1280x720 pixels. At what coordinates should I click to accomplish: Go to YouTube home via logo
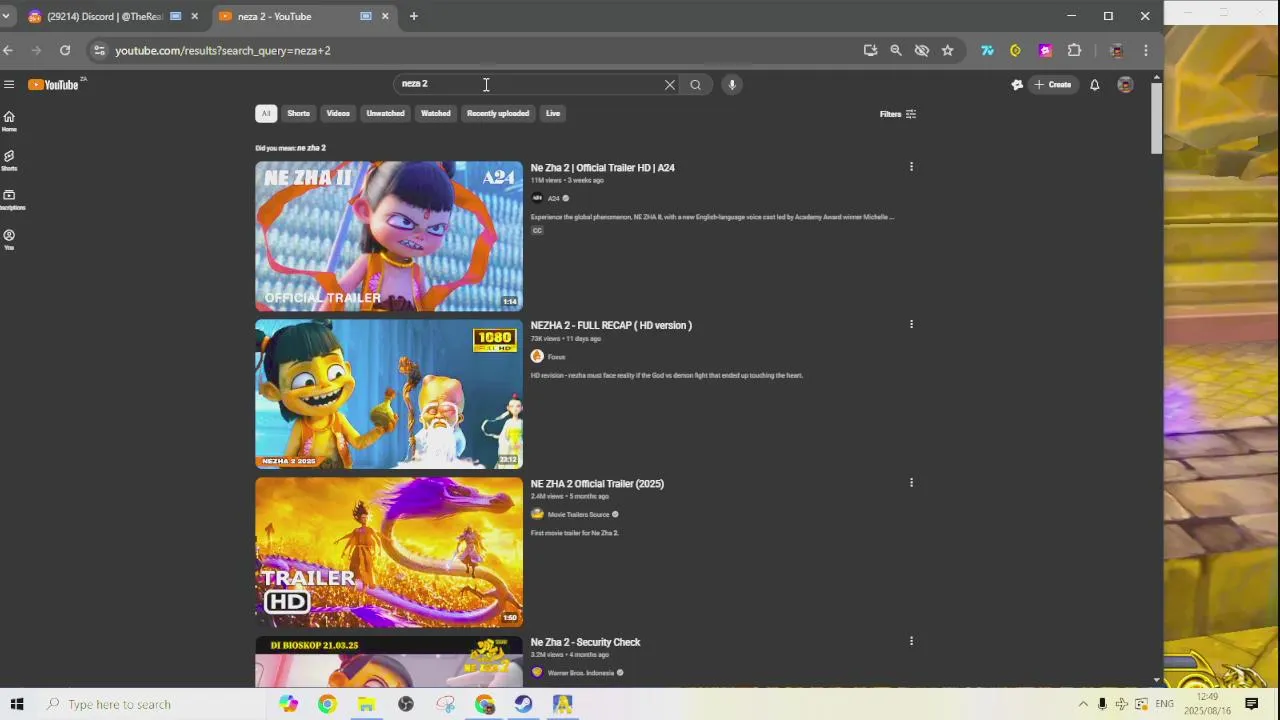coord(54,85)
